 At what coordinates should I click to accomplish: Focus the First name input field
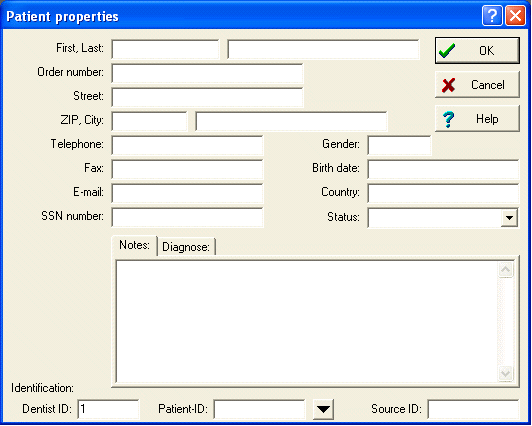point(166,50)
